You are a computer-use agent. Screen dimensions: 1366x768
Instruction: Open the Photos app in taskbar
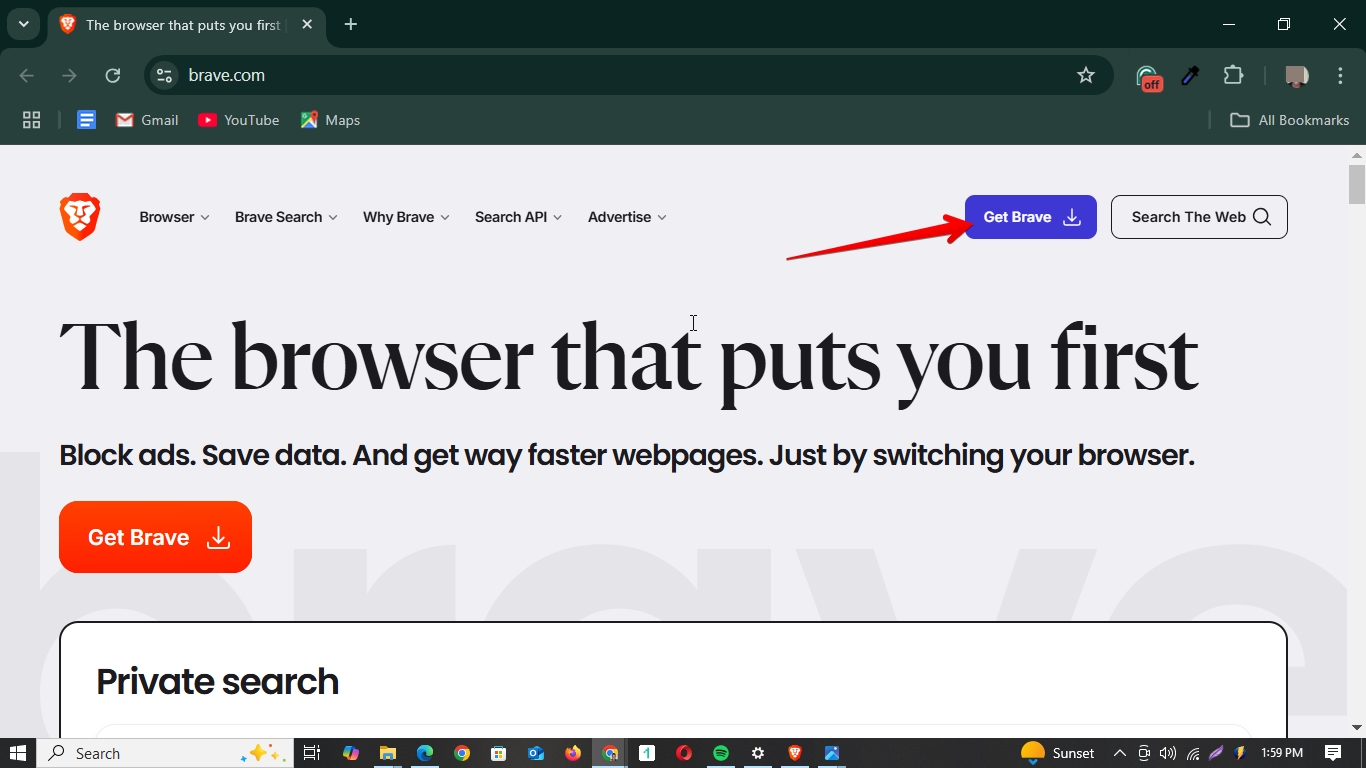832,753
